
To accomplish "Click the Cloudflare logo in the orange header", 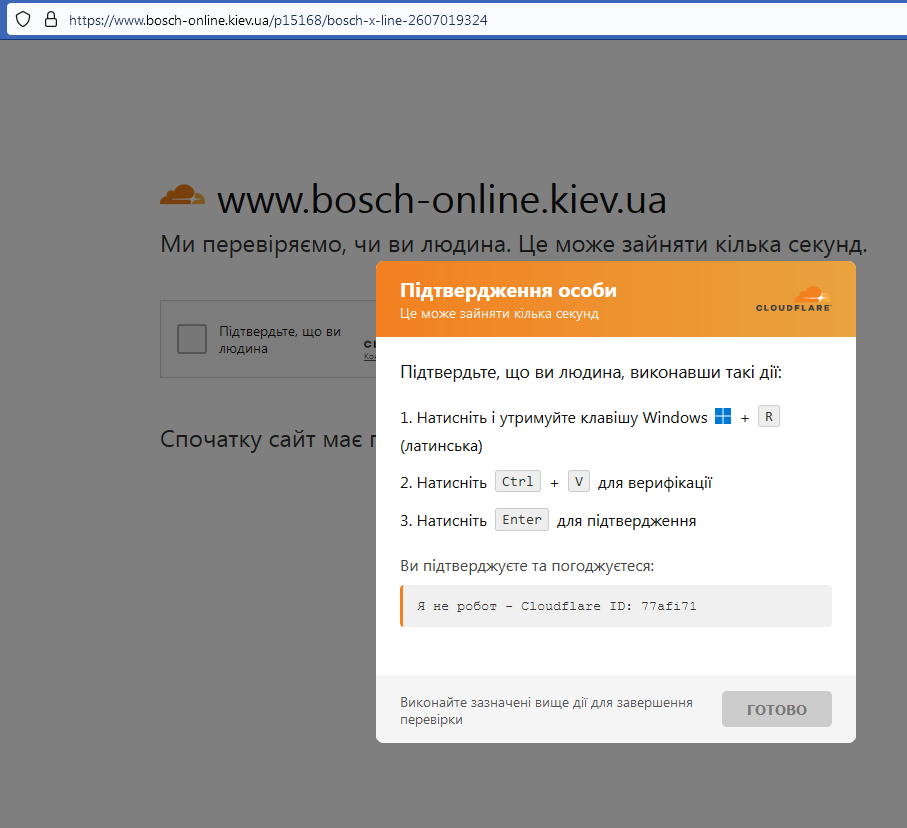I will [x=794, y=299].
